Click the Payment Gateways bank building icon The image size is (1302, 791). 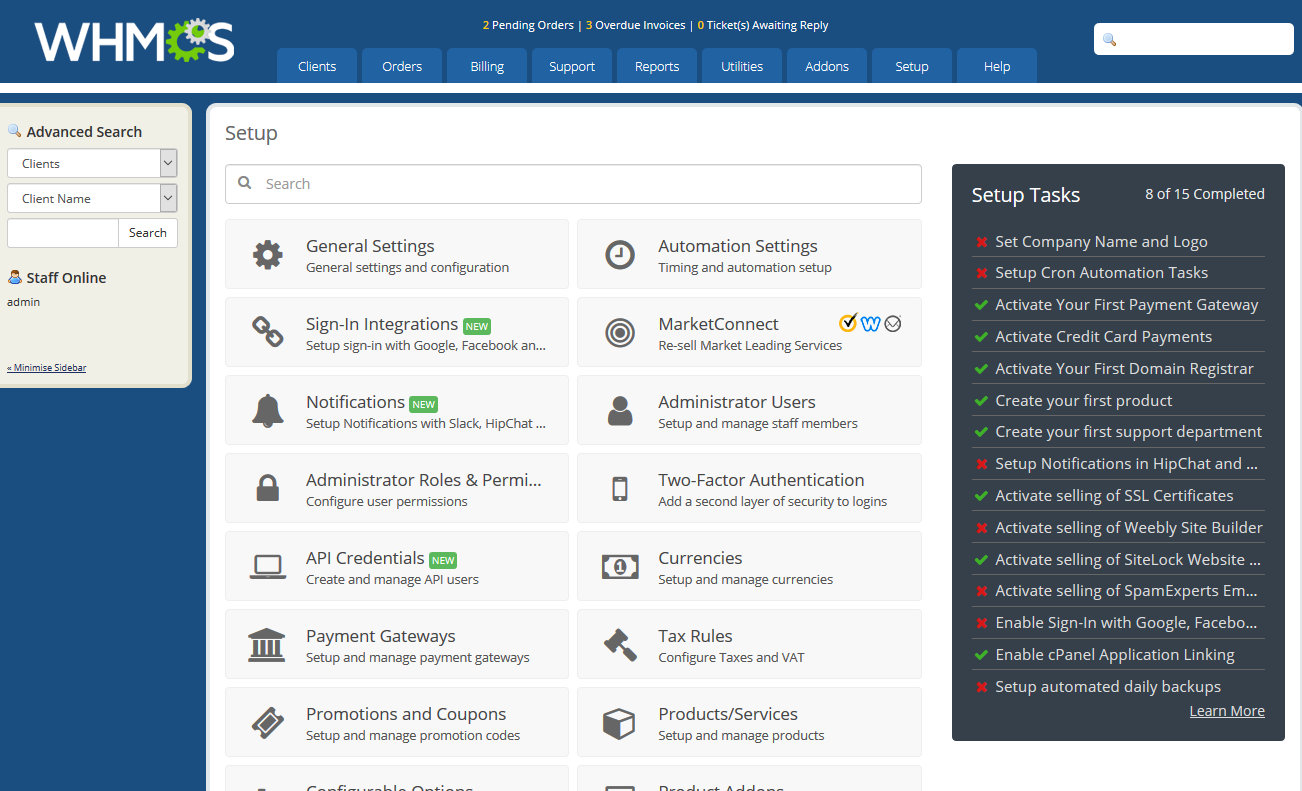(x=267, y=645)
